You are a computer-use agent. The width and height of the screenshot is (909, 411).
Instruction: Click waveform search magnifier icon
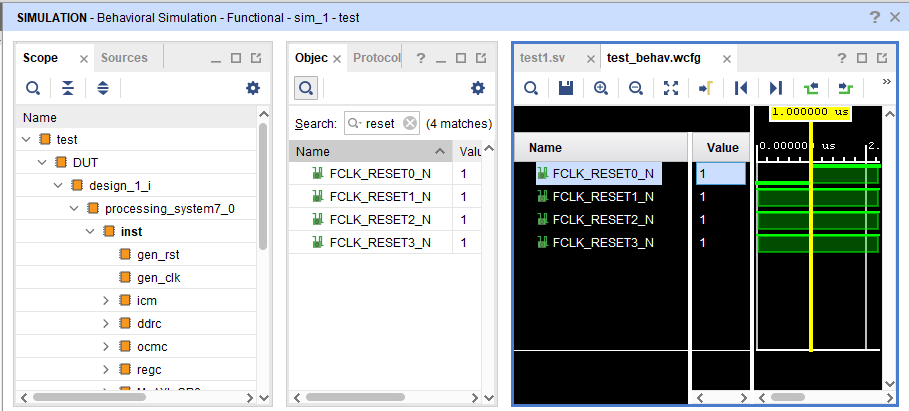[x=531, y=88]
